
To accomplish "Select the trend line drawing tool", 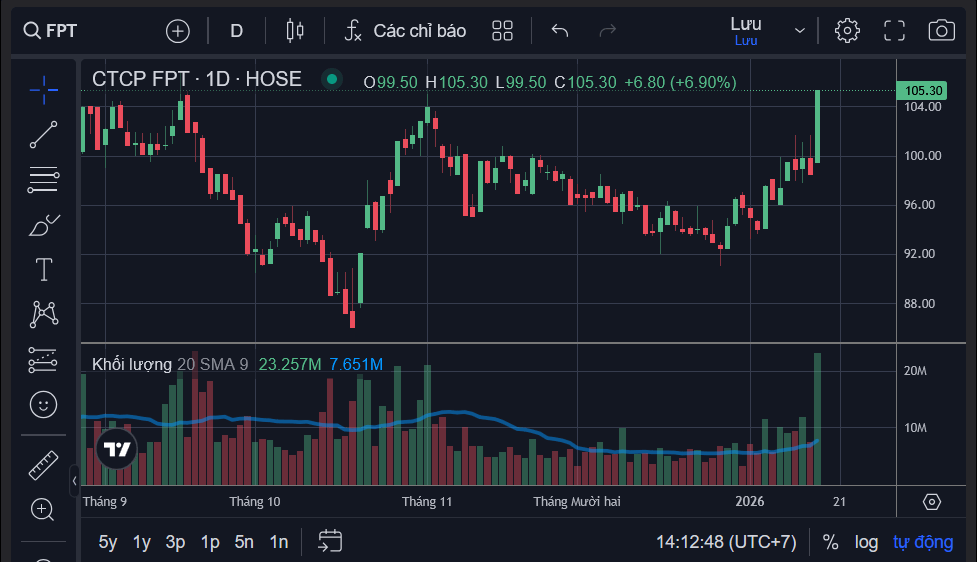I will (x=43, y=135).
